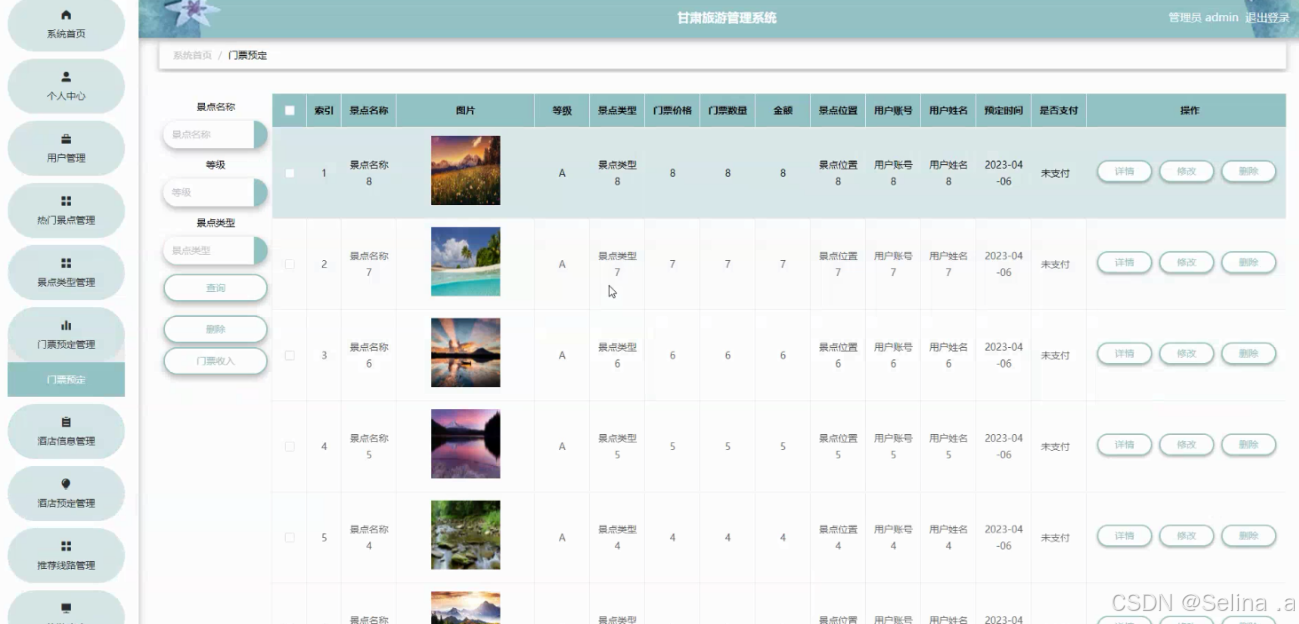The image size is (1299, 624).
Task: Click 删除 in row 景点名称5
Action: click(x=1248, y=445)
